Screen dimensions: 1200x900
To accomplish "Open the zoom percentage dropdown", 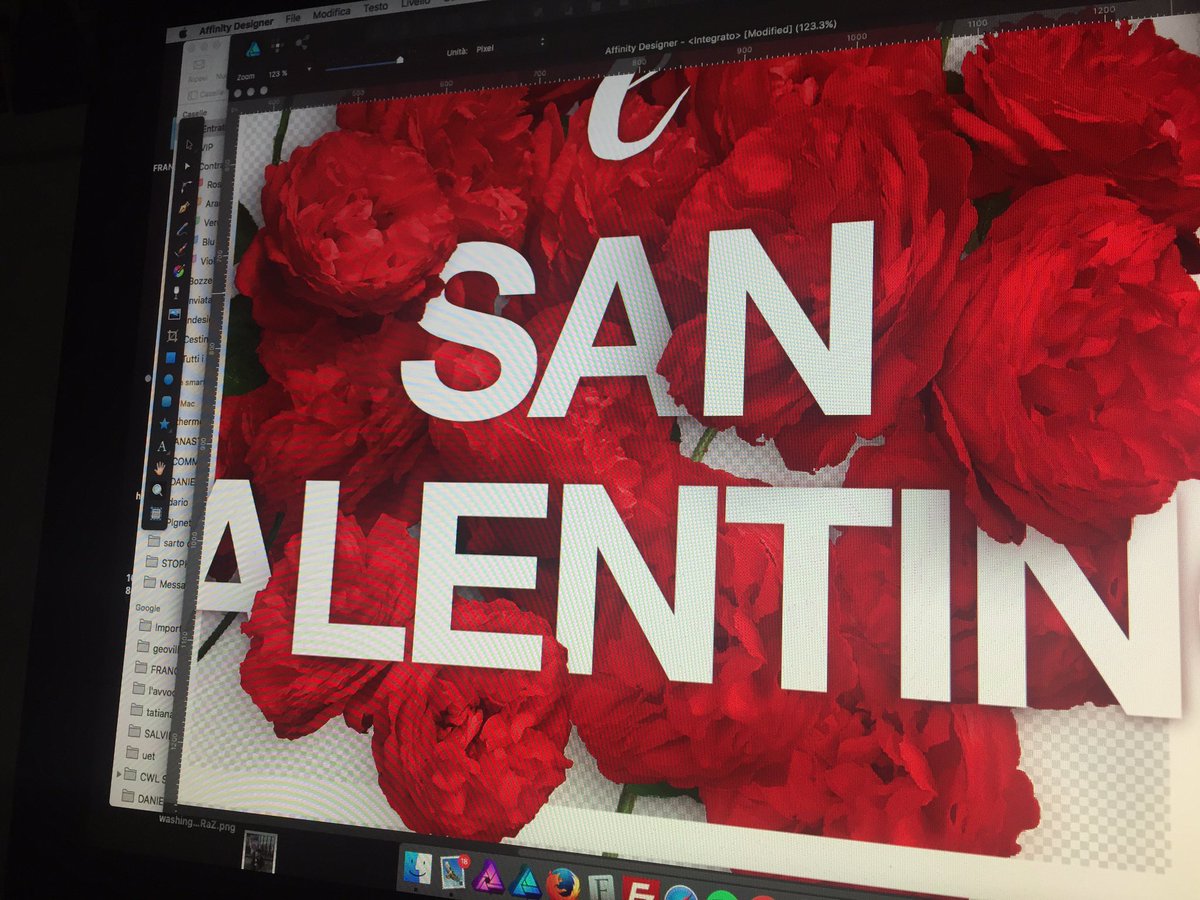I will click(309, 69).
